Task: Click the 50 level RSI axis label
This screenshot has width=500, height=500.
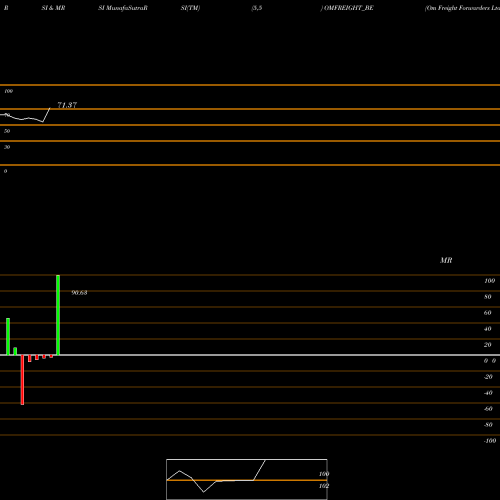Action: coord(7,131)
